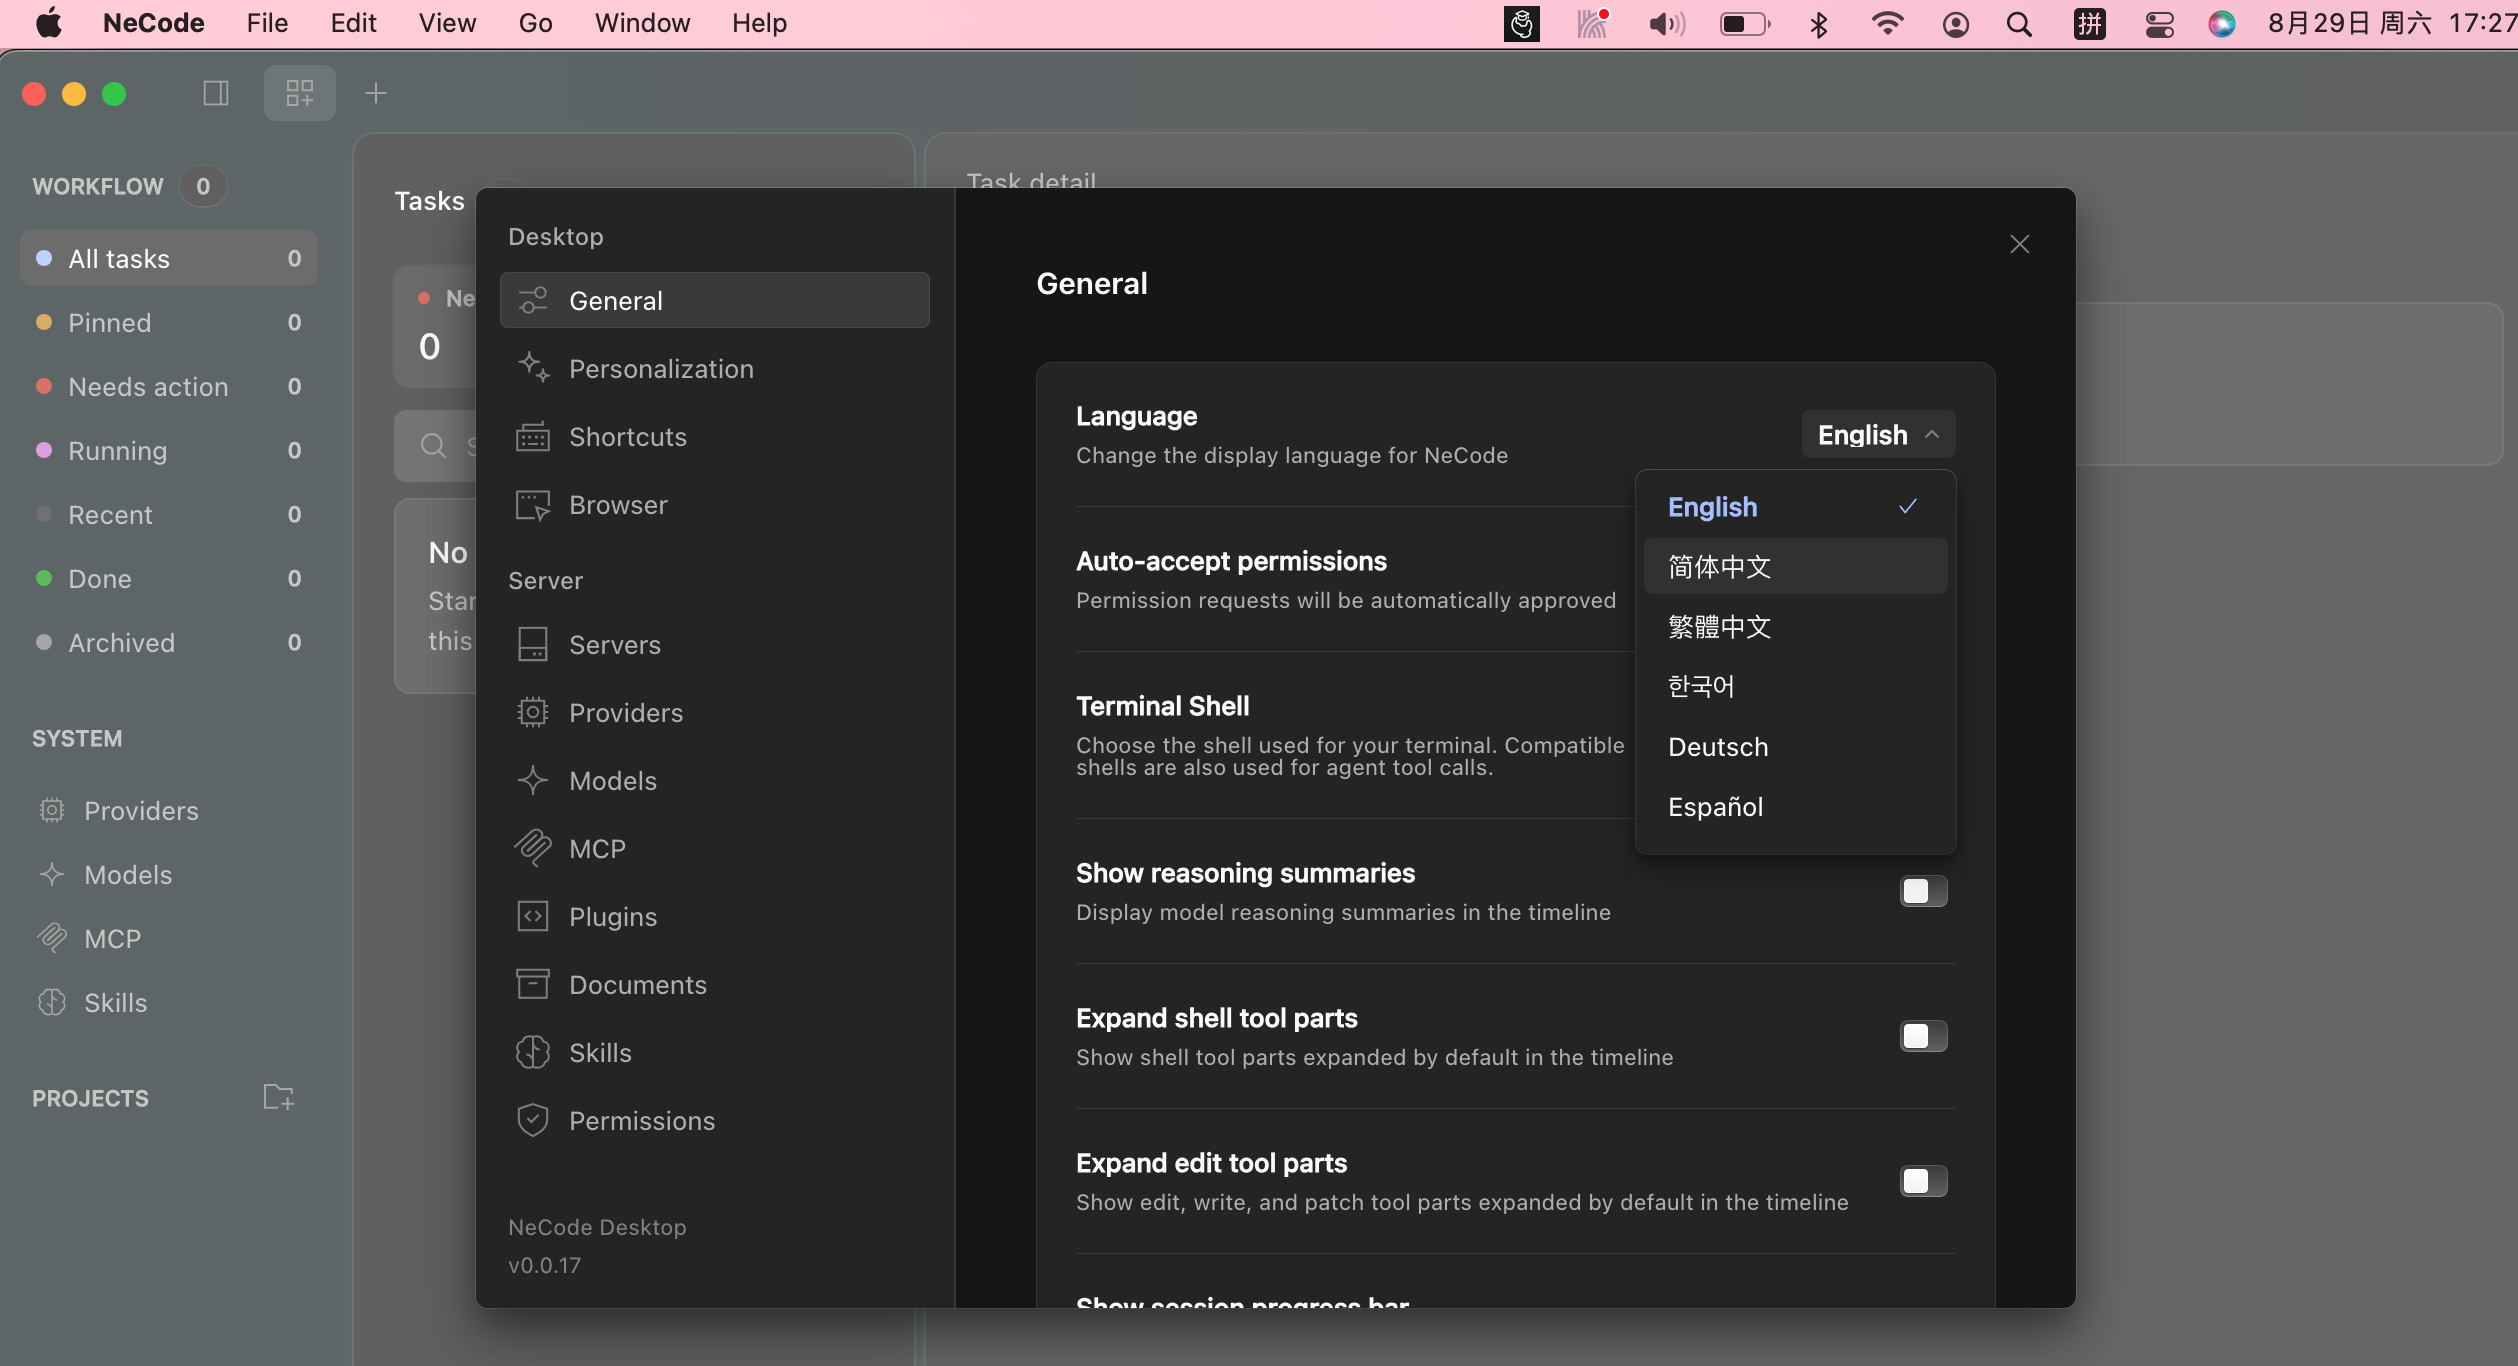Collapse the English language dropdown
2518x1366 pixels.
tap(1878, 434)
